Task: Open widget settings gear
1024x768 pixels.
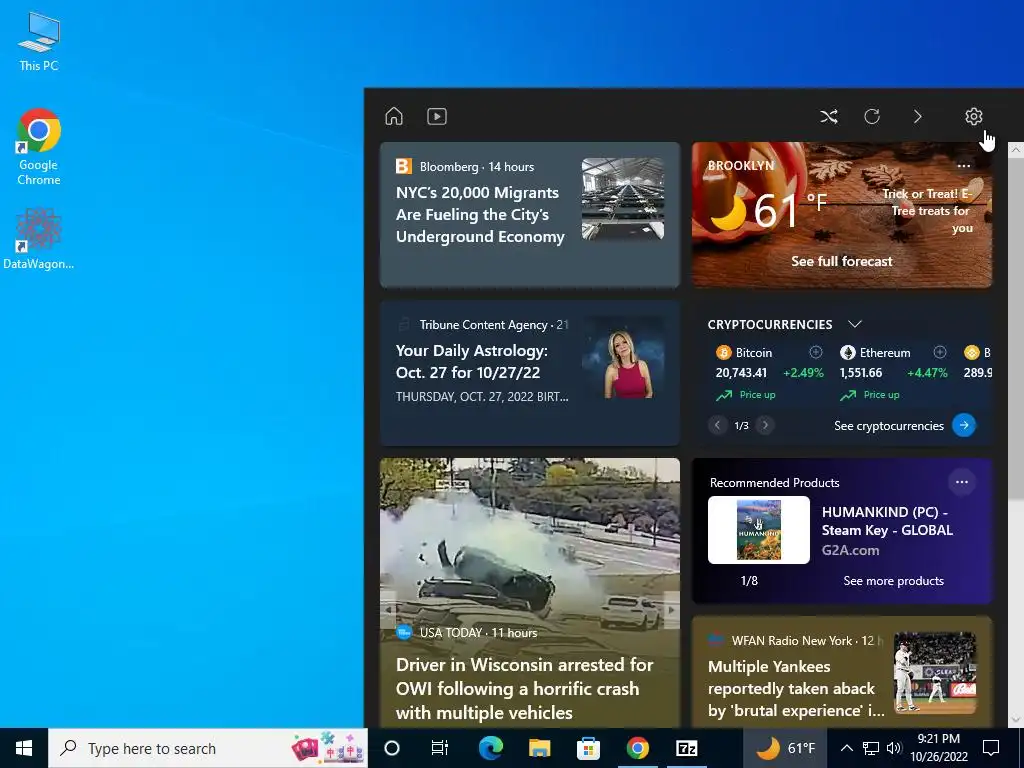Action: coord(974,116)
